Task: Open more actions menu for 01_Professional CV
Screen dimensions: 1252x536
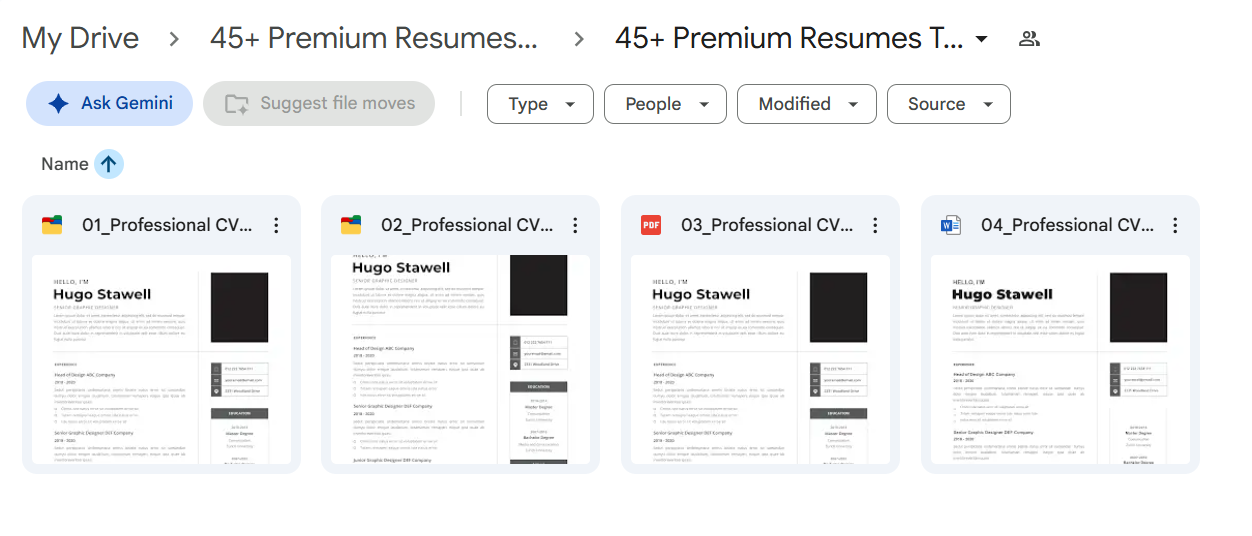Action: [x=276, y=225]
